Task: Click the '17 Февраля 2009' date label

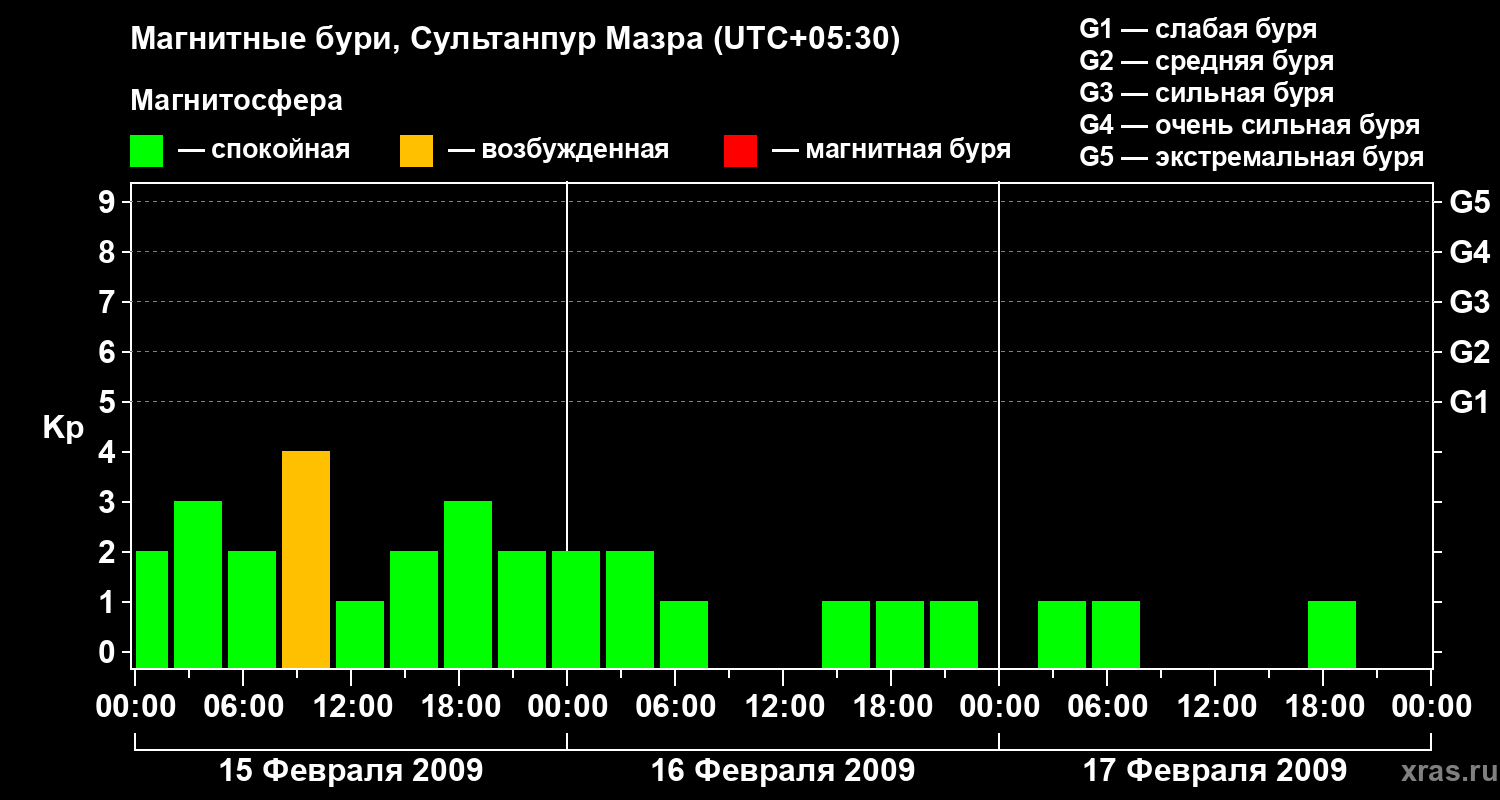Action: point(1215,771)
